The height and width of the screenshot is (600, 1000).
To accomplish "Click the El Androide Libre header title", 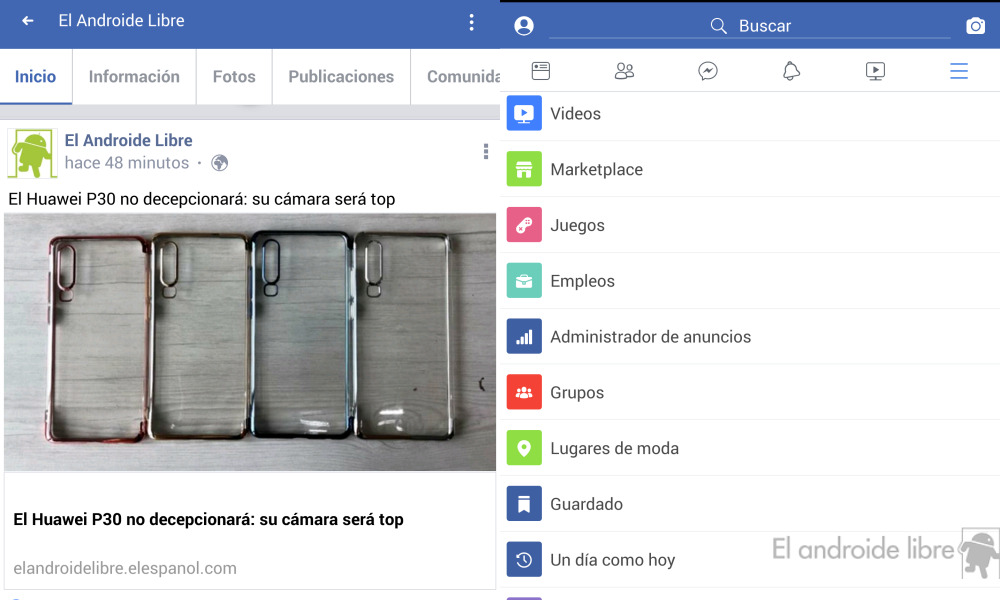I will (x=121, y=21).
